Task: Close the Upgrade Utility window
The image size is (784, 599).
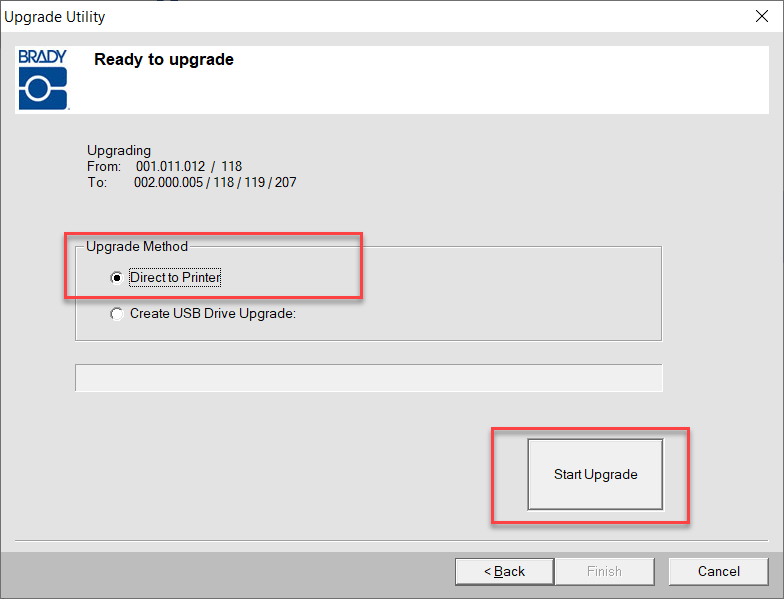Action: 761,16
